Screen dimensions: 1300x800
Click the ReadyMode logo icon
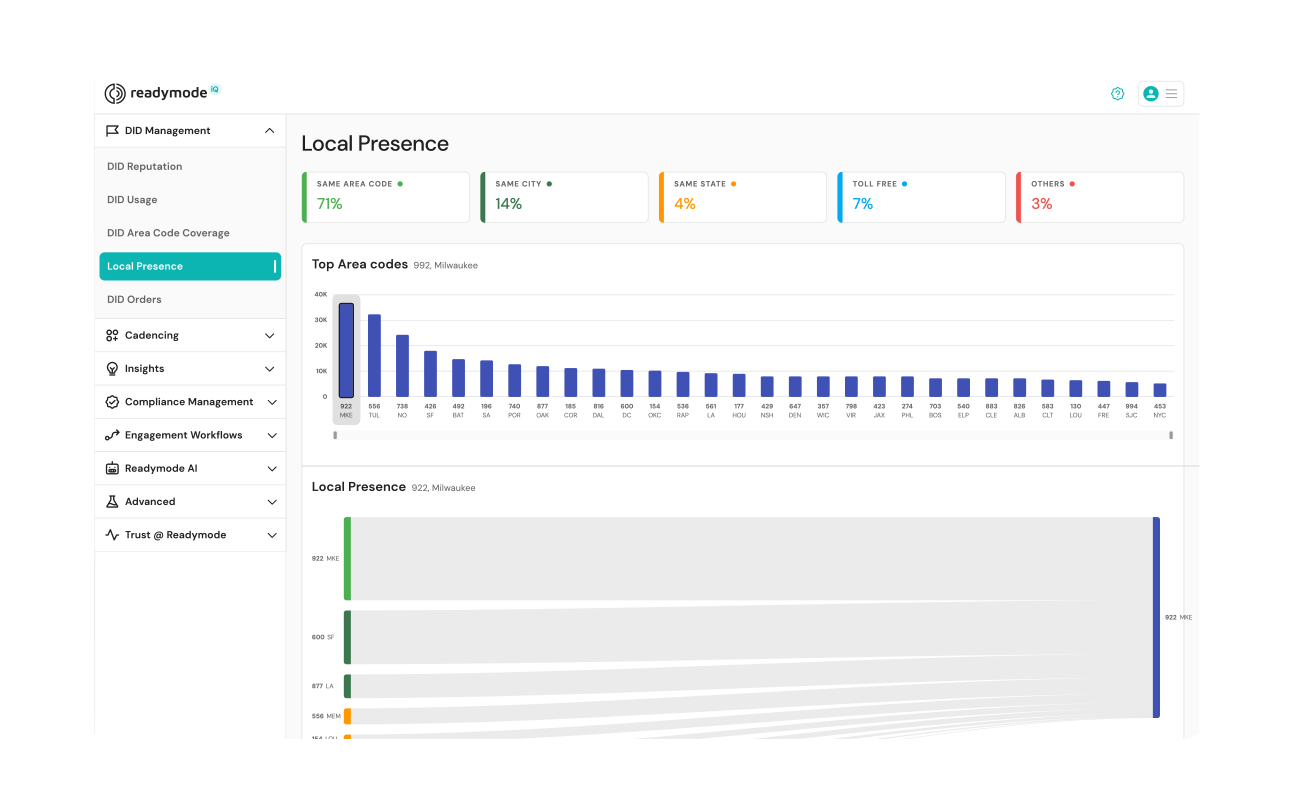click(114, 93)
